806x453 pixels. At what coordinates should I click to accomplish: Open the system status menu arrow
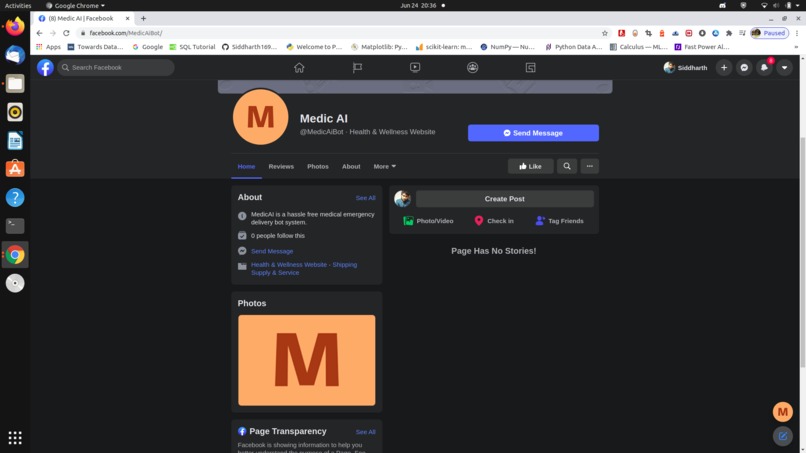point(798,5)
